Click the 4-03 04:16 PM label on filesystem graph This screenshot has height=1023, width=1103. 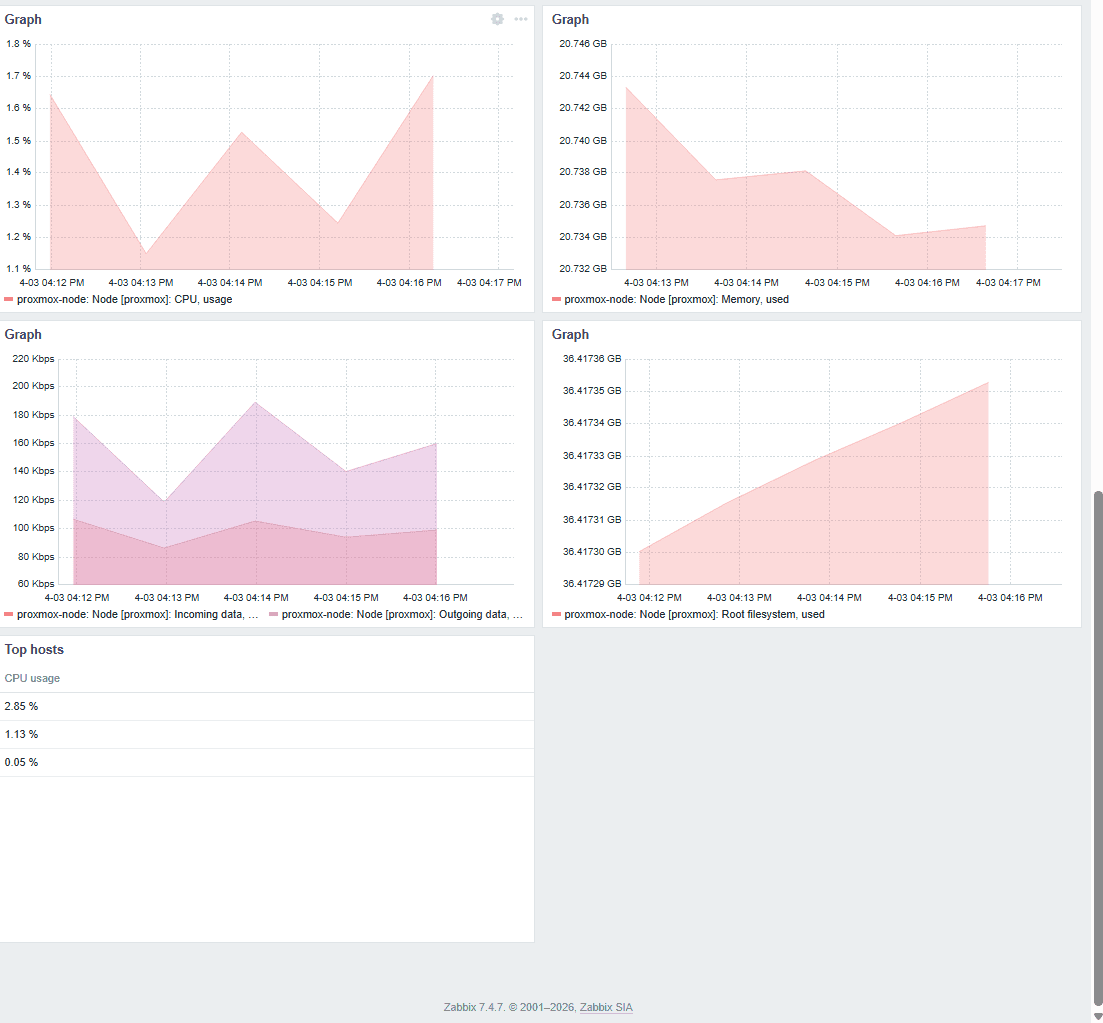pos(1010,598)
